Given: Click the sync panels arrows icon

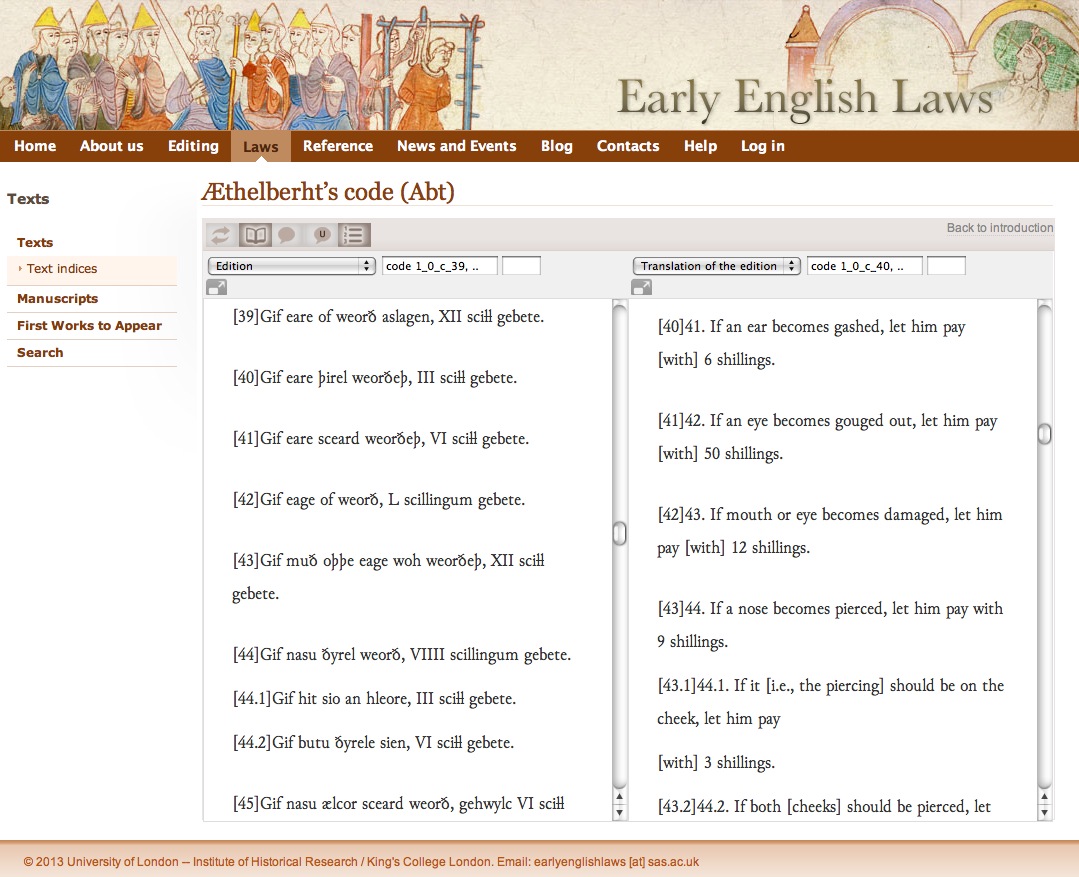Looking at the screenshot, I should (222, 235).
